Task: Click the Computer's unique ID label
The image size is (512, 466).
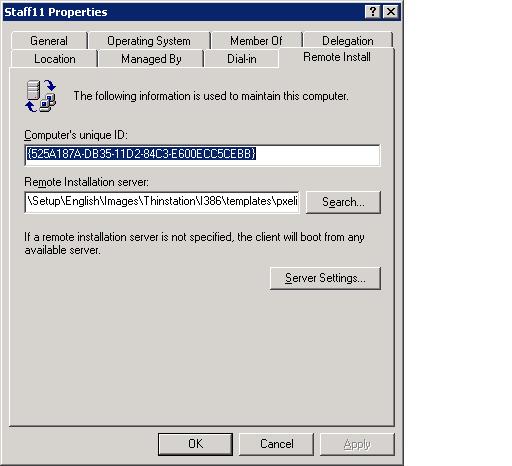Action: coord(76,135)
